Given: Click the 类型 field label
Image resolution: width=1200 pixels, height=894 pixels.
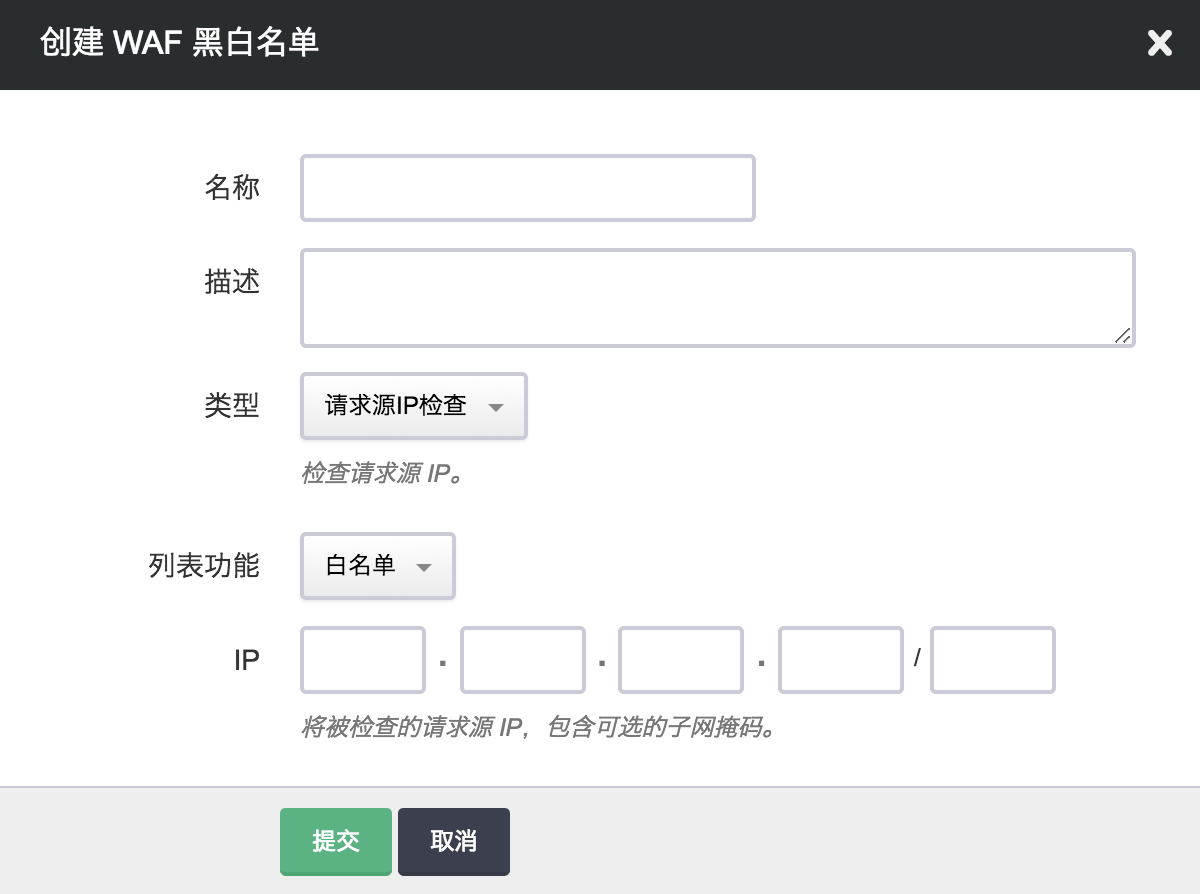Looking at the screenshot, I should 232,406.
